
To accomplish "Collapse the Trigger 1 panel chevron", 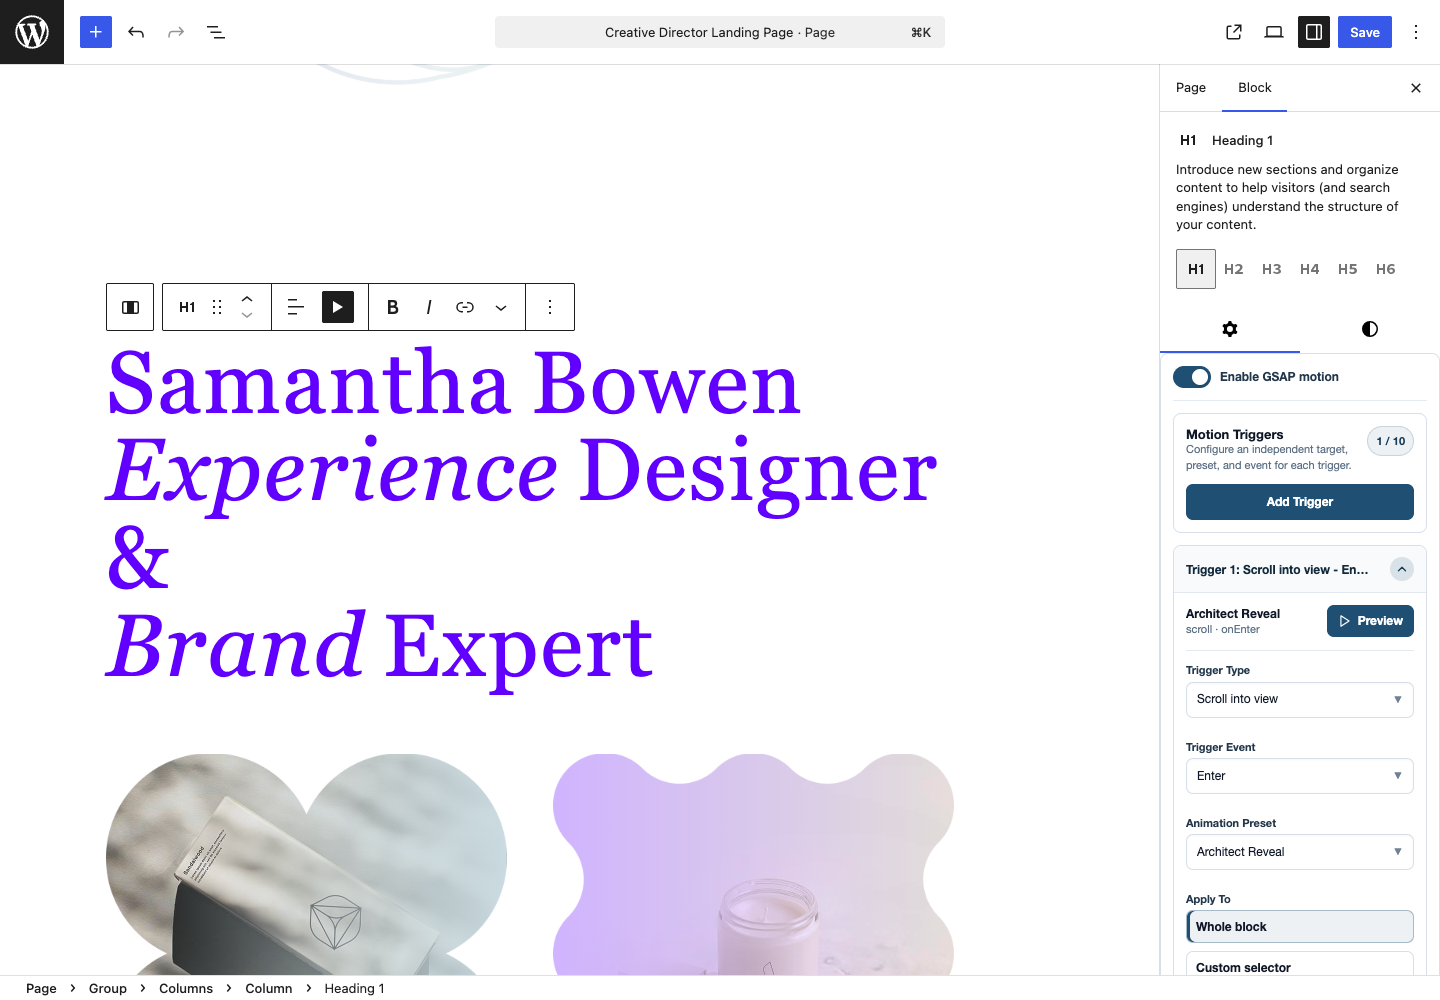I will [x=1402, y=570].
